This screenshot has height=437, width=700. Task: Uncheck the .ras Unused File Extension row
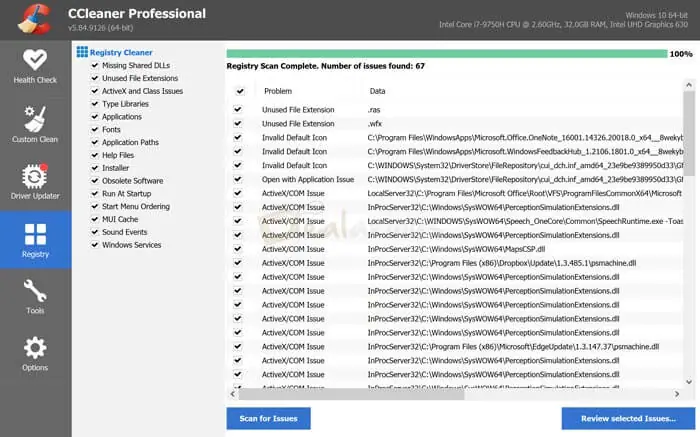tap(238, 109)
